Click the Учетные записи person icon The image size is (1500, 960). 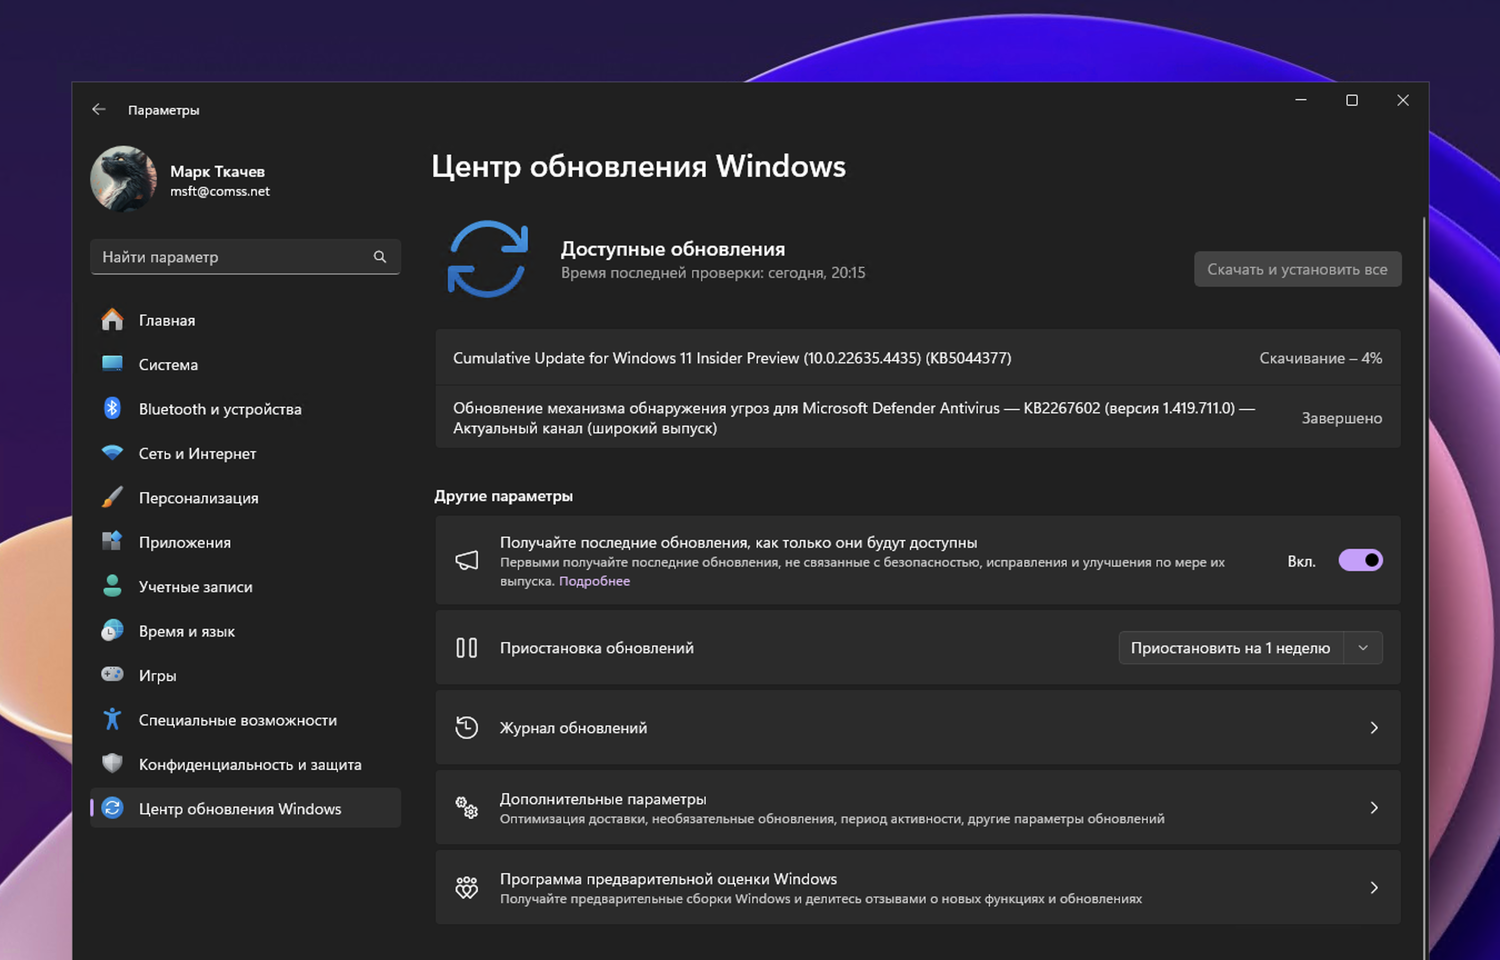point(112,586)
